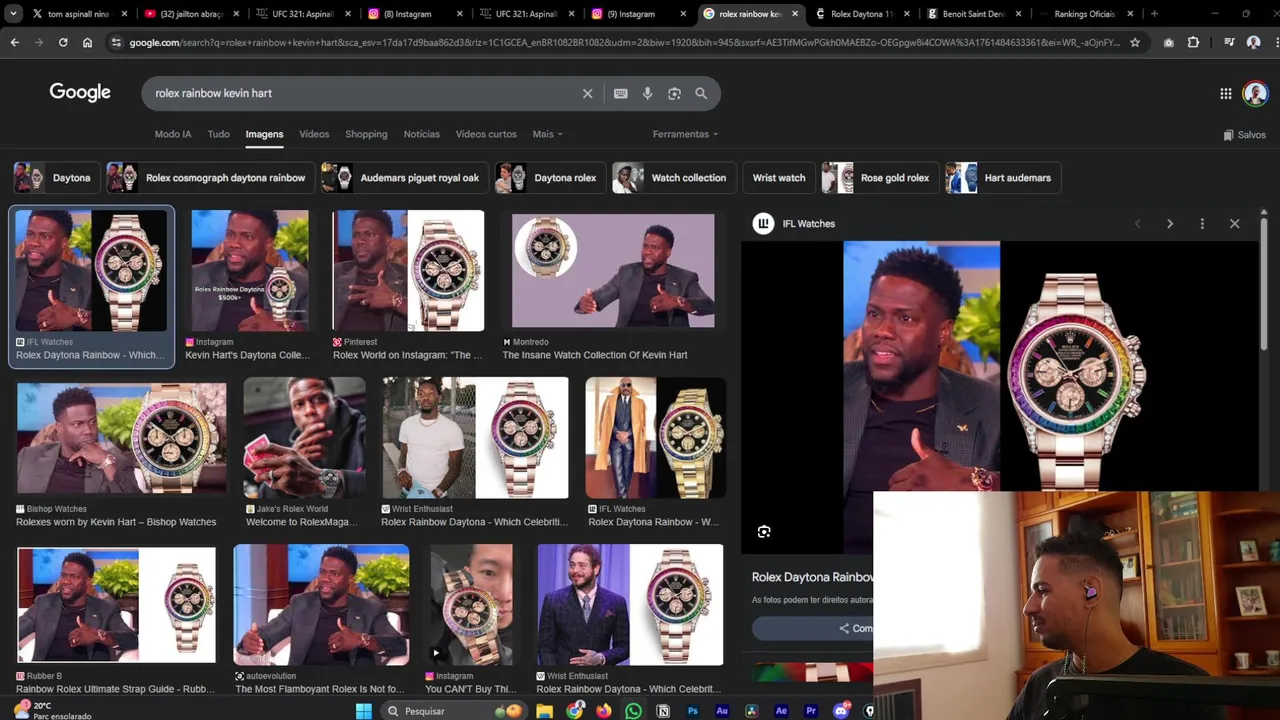Screen dimensions: 1280x720
Task: Switch to the Tudo results tab
Action: 218,134
